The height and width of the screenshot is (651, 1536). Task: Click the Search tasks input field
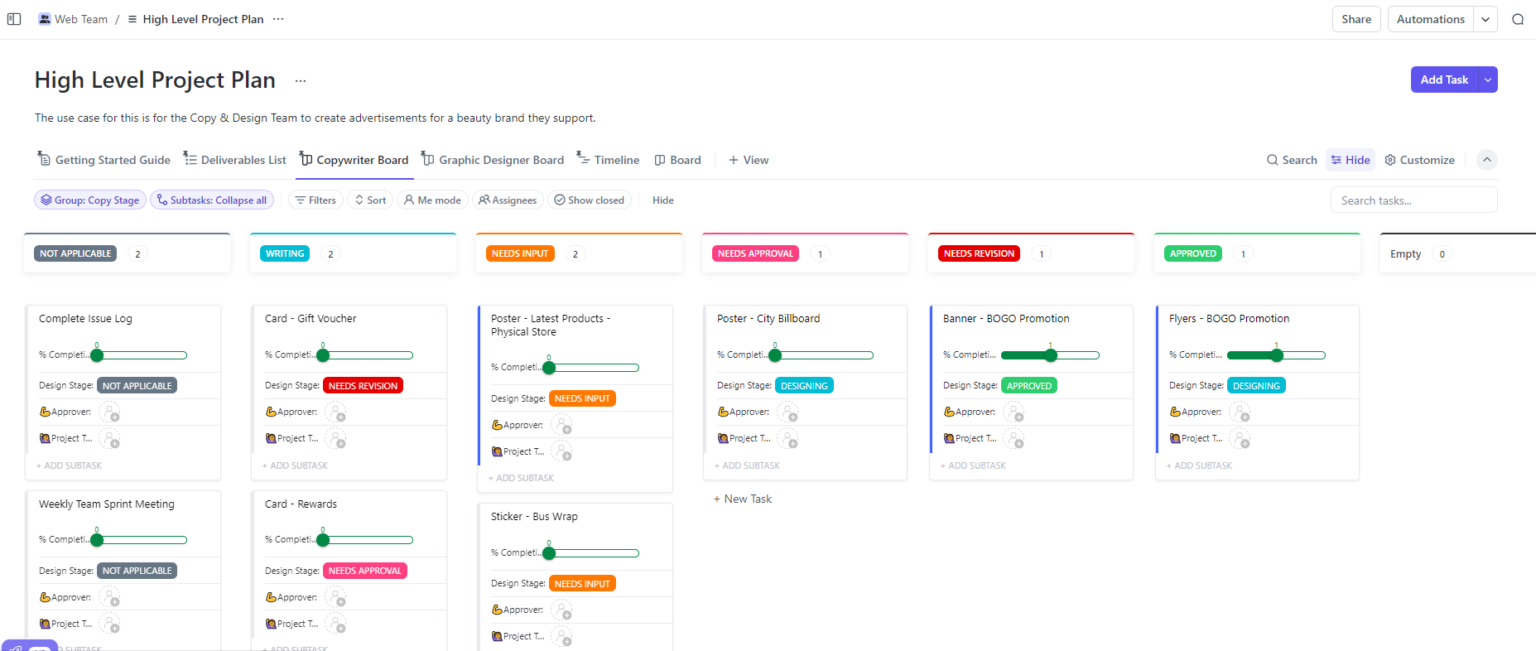(1413, 199)
